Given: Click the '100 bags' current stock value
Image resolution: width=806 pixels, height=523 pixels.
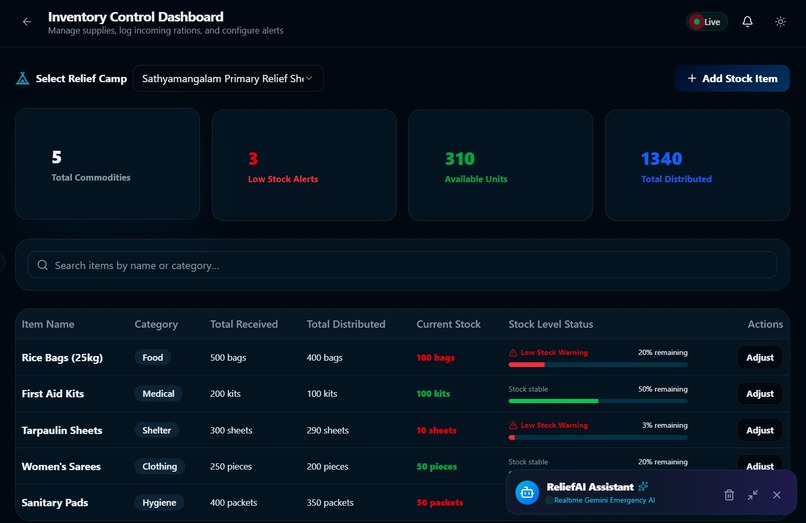Looking at the screenshot, I should click(x=435, y=357).
